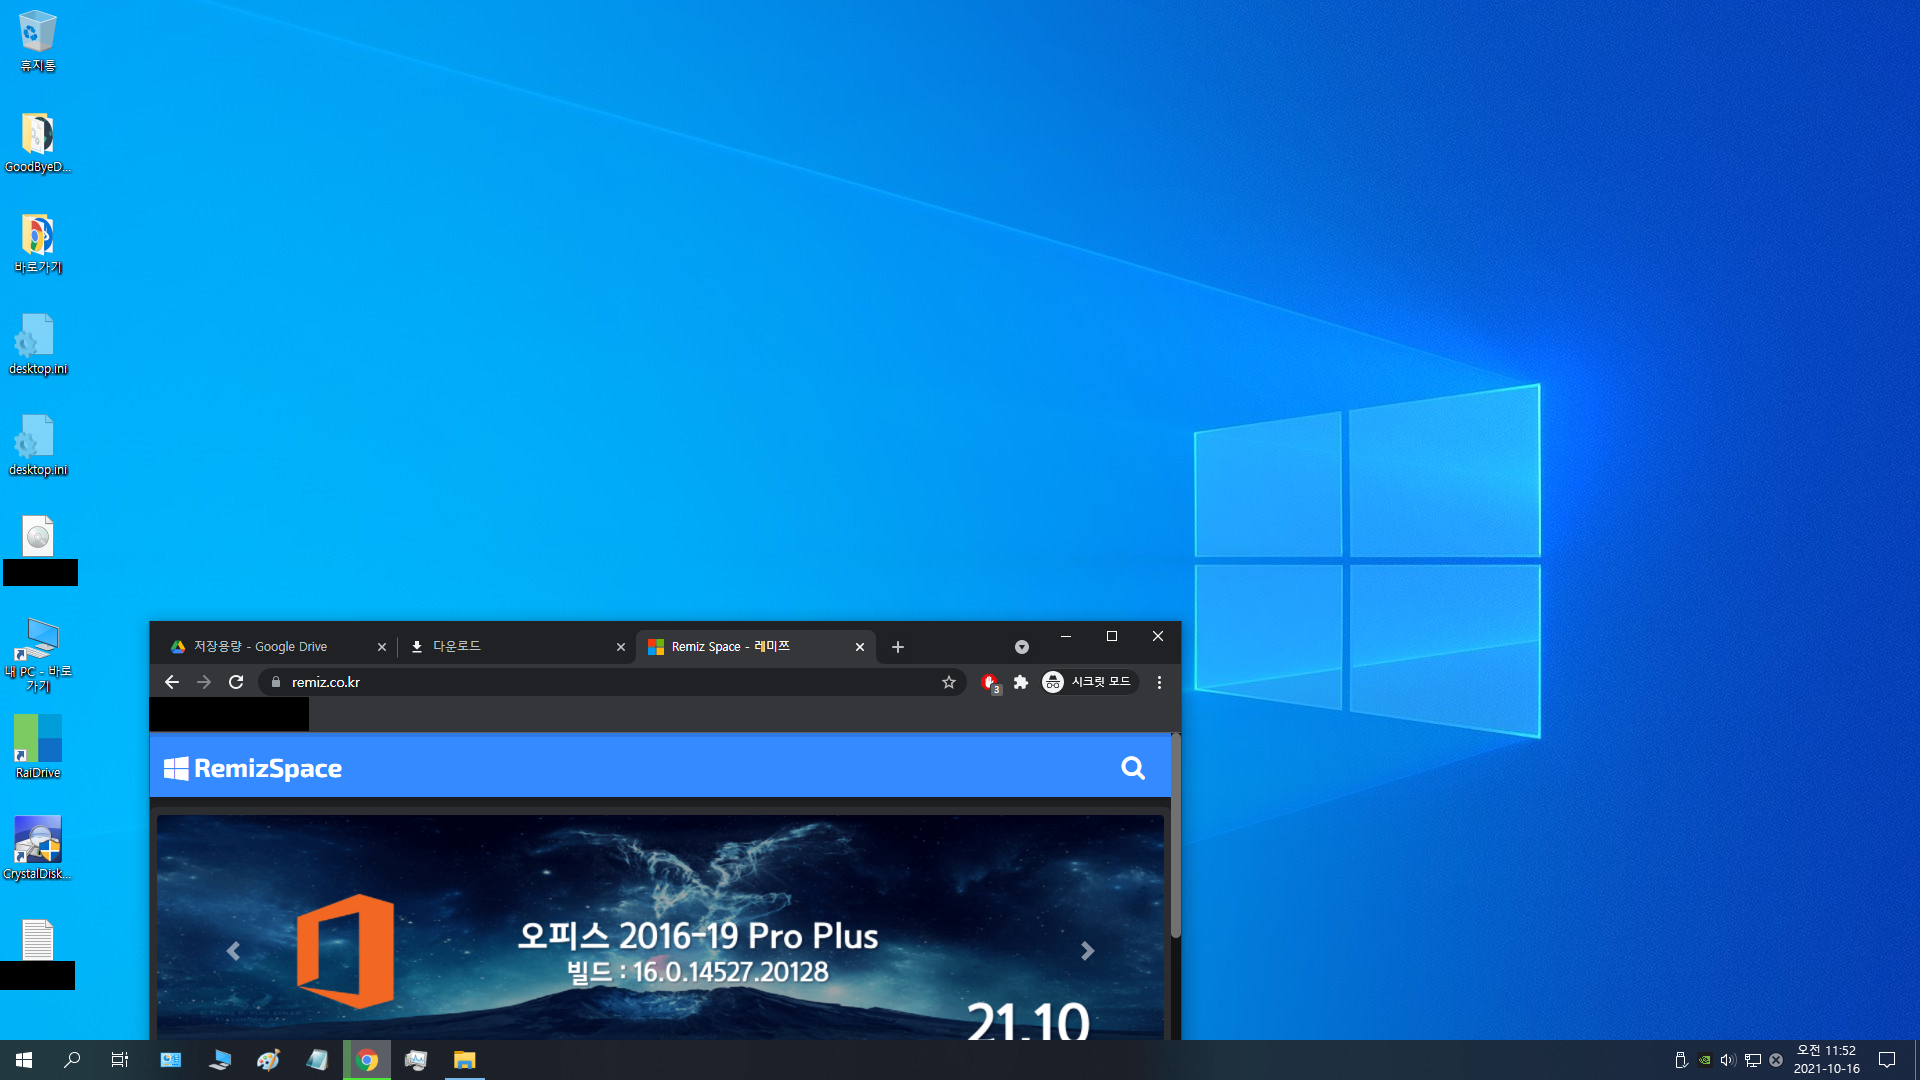Image resolution: width=1920 pixels, height=1080 pixels.
Task: Open the Windows Start menu
Action: point(24,1060)
